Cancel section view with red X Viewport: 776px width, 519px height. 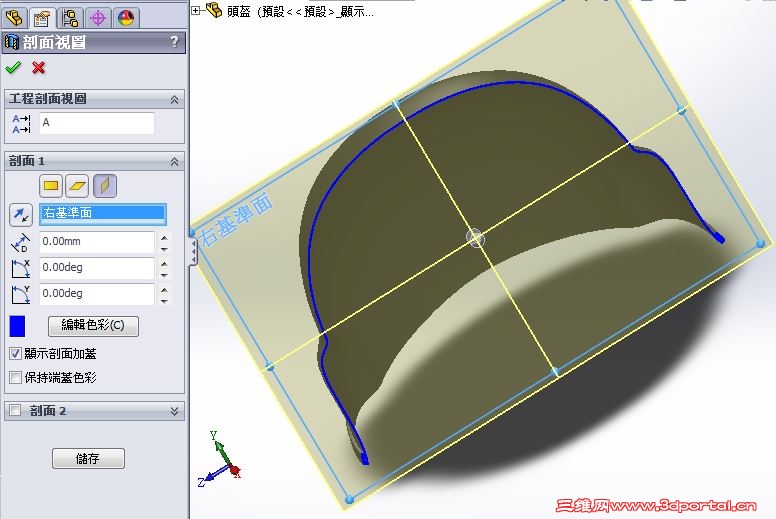pyautogui.click(x=39, y=67)
